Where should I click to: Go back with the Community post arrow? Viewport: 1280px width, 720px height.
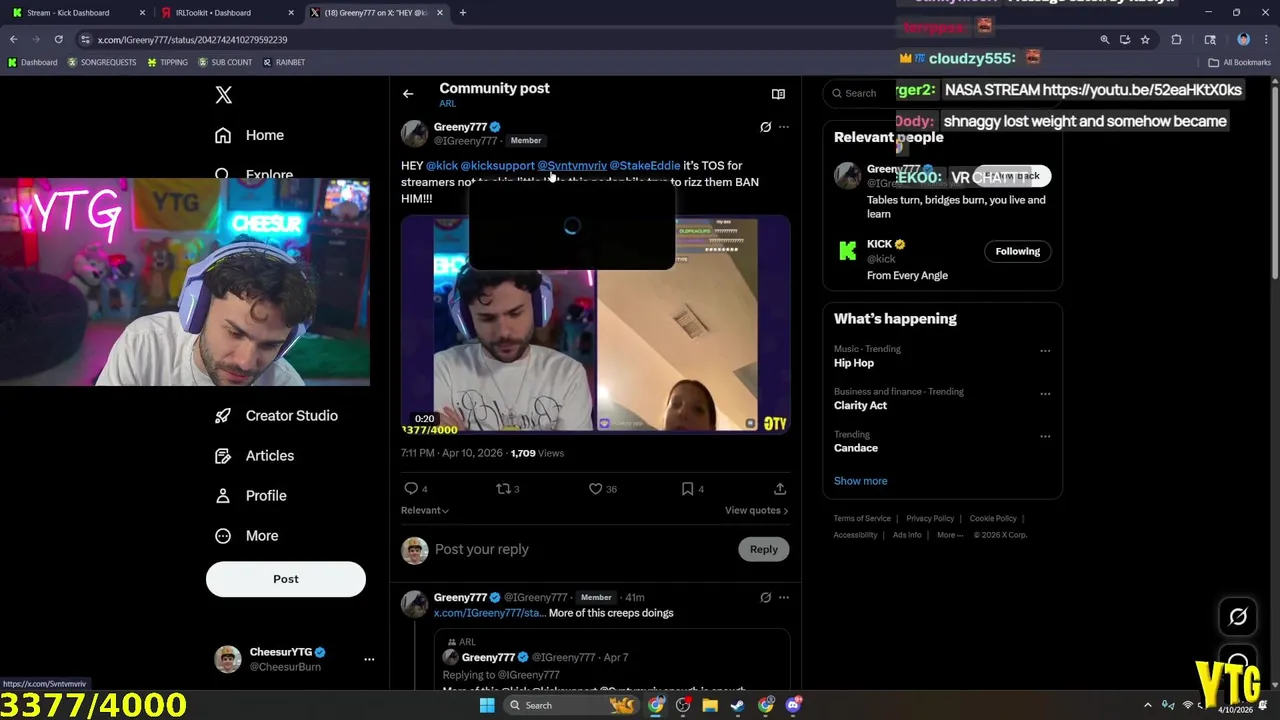pos(408,94)
